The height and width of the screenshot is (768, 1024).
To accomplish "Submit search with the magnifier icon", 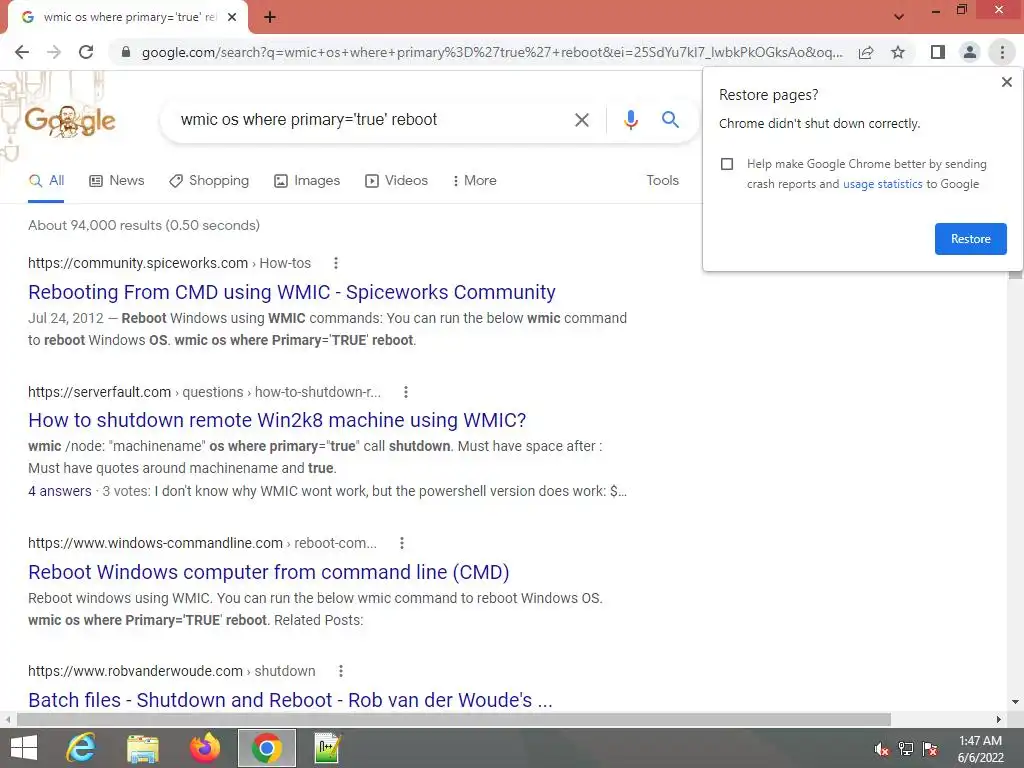I will pos(670,120).
